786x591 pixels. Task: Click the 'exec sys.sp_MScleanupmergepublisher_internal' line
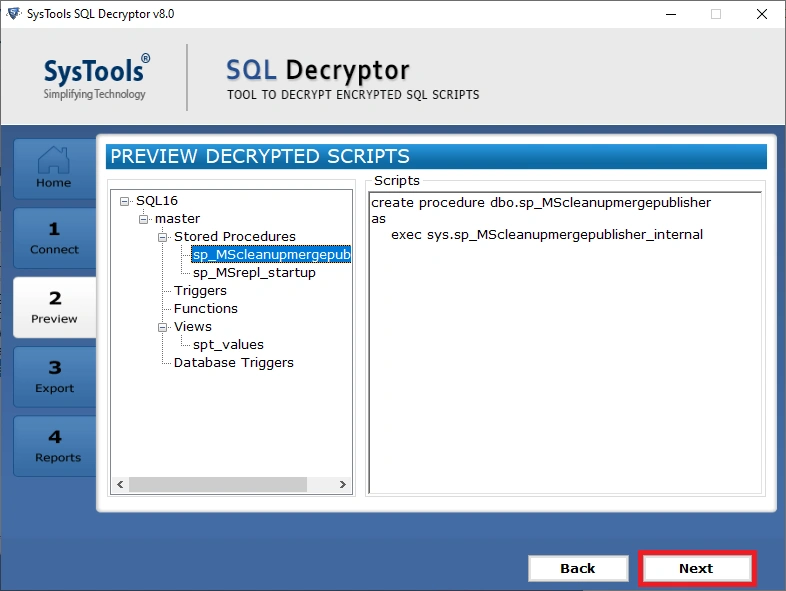coord(547,235)
